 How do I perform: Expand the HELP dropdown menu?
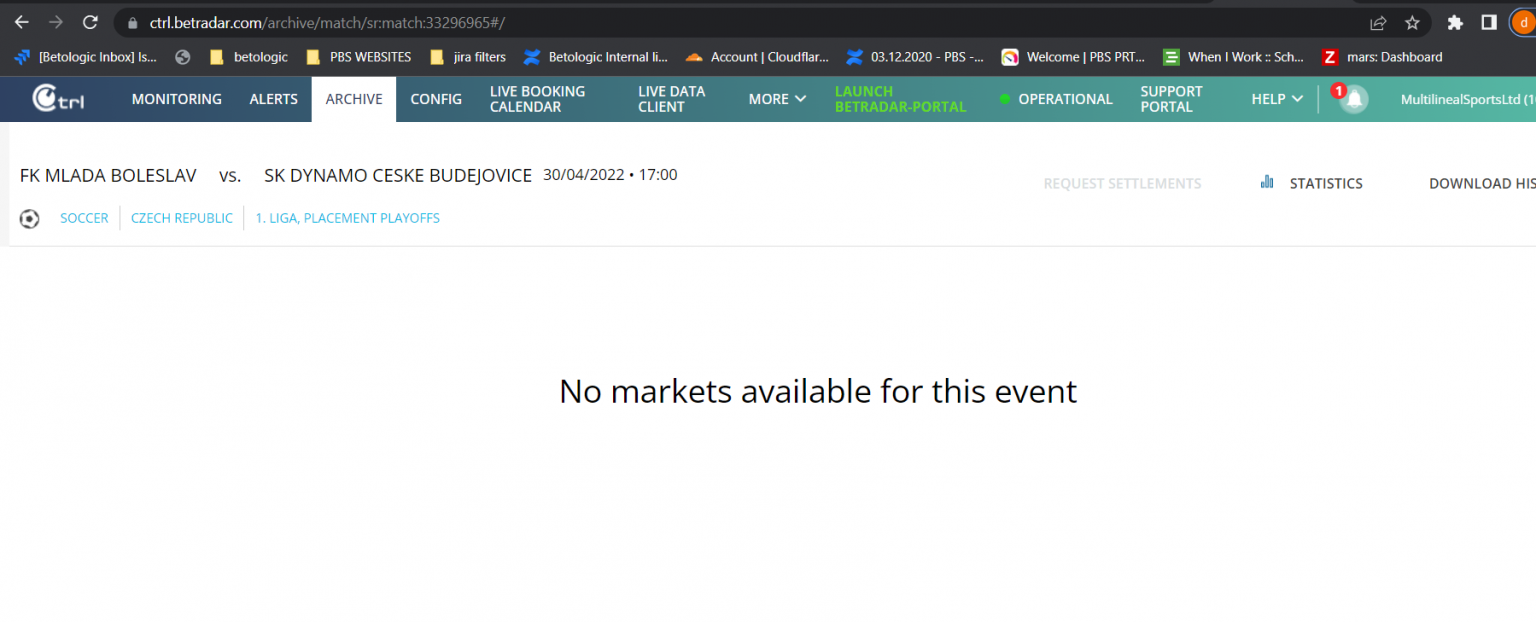(1277, 99)
